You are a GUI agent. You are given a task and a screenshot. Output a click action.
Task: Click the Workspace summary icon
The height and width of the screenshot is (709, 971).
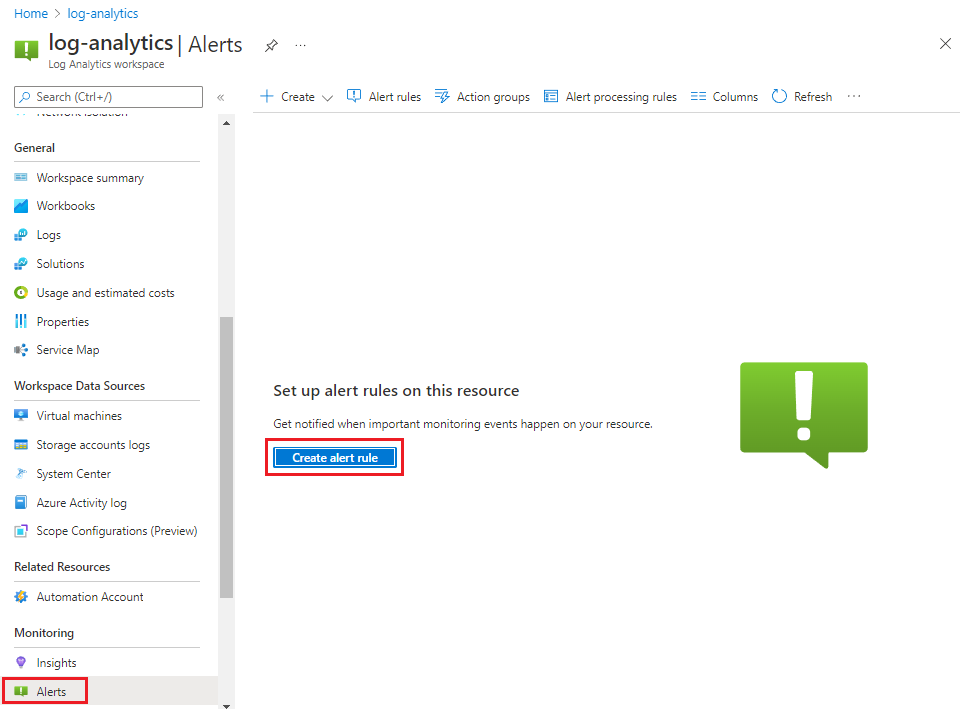click(21, 178)
